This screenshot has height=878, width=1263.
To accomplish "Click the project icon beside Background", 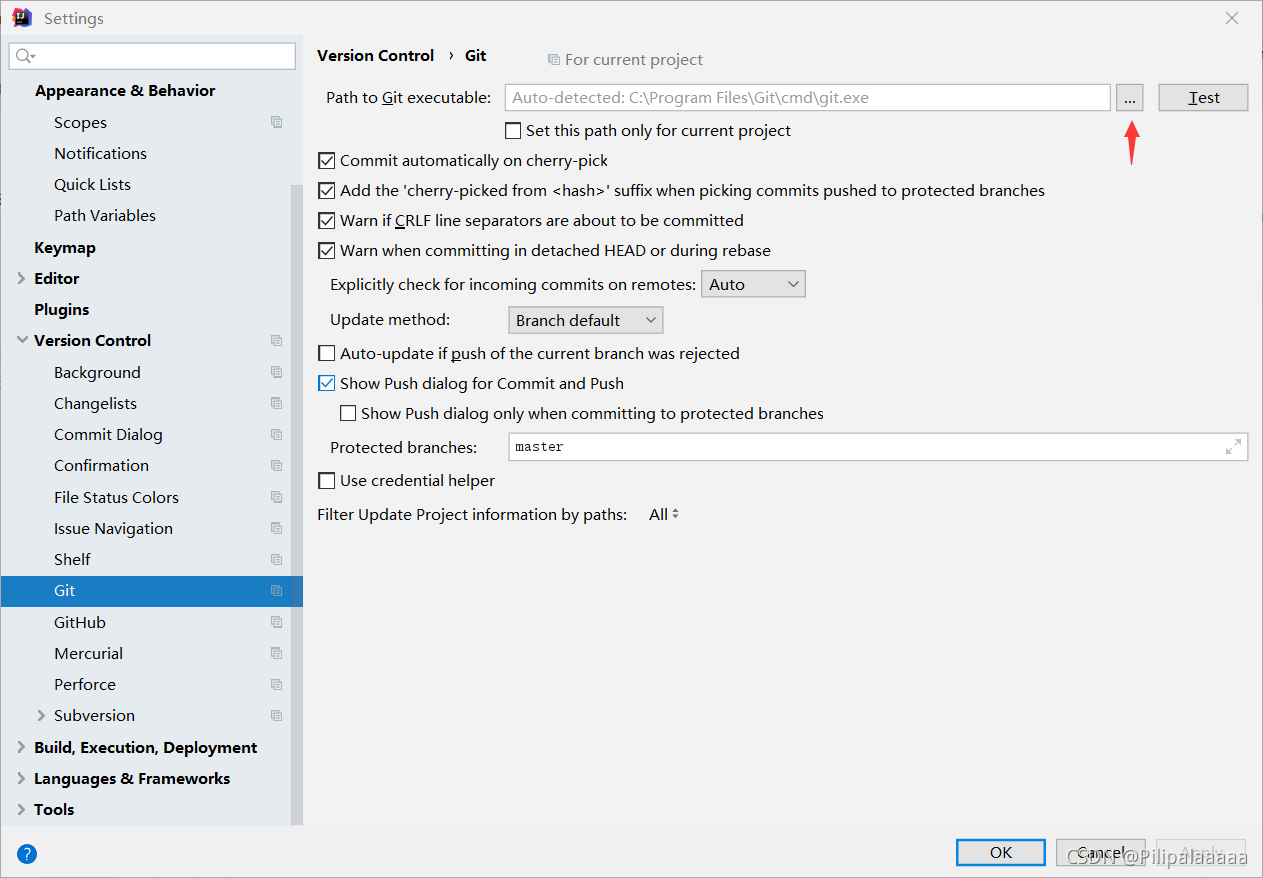I will tap(277, 372).
